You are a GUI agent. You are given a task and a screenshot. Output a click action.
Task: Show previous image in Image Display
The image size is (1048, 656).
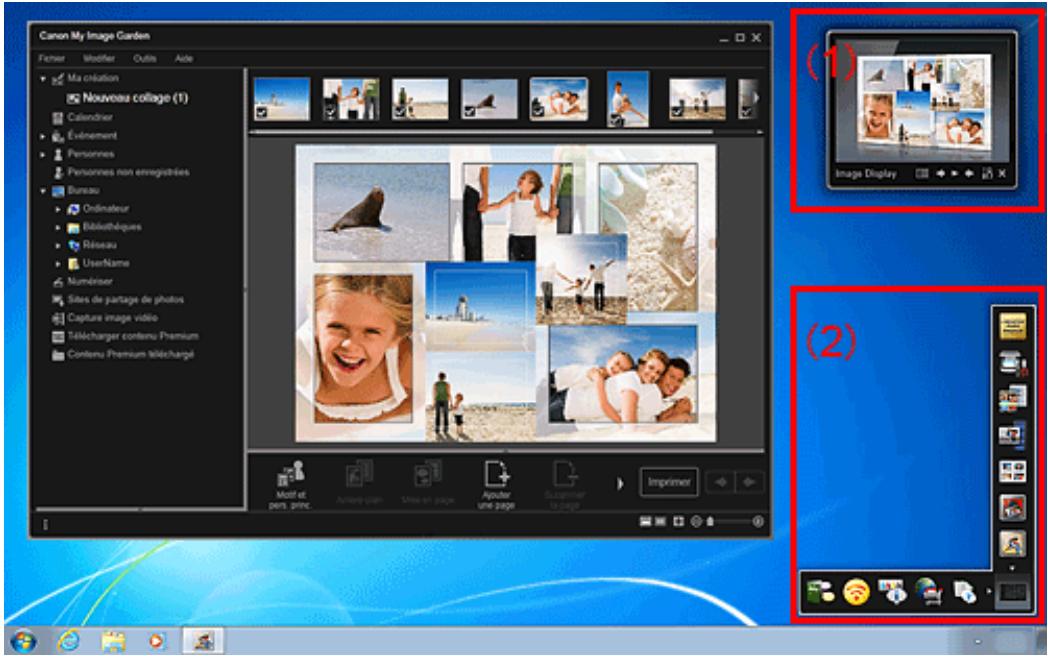pos(940,173)
